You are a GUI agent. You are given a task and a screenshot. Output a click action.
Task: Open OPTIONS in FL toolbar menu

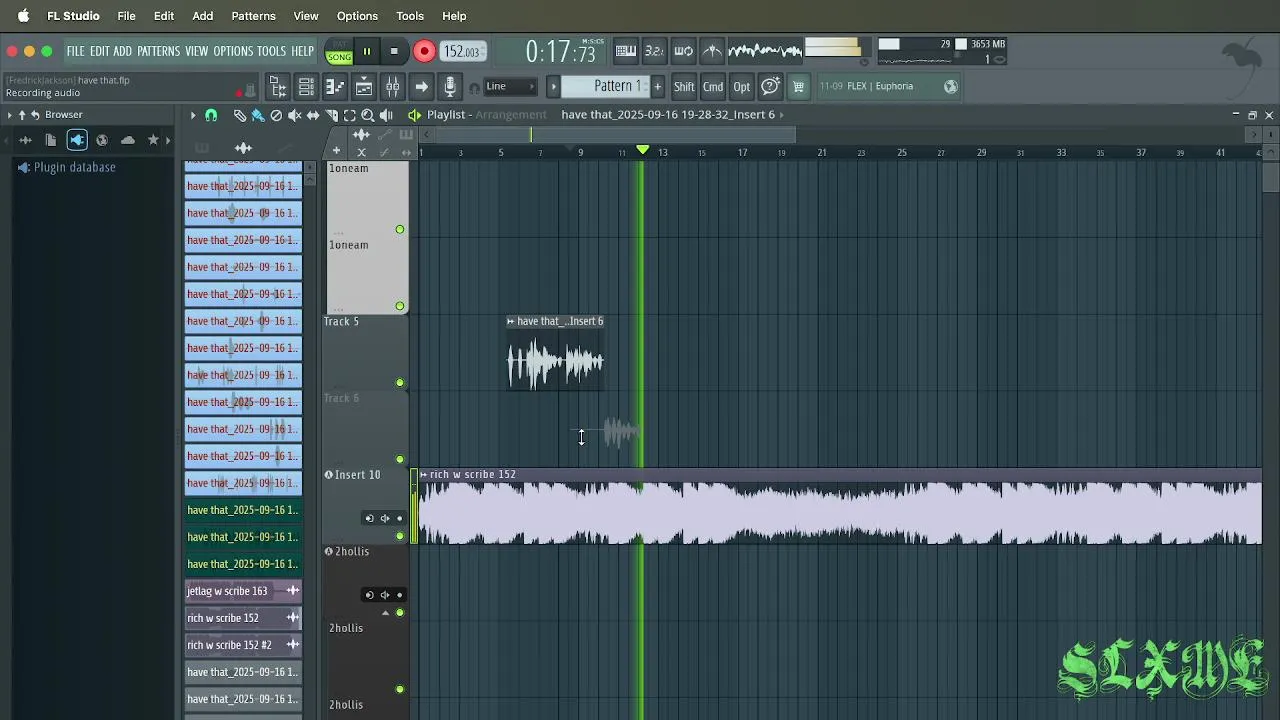click(233, 51)
